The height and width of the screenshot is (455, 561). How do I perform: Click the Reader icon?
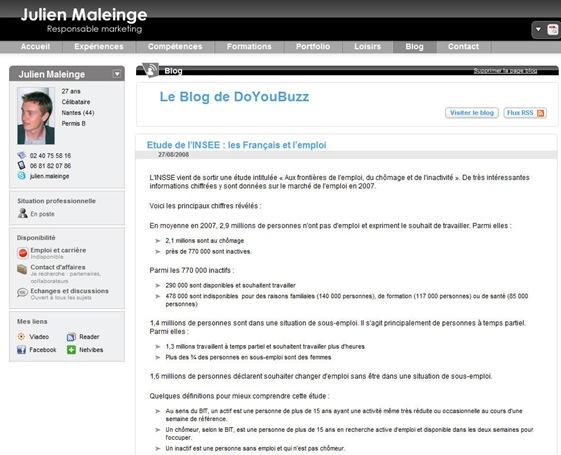[x=71, y=337]
